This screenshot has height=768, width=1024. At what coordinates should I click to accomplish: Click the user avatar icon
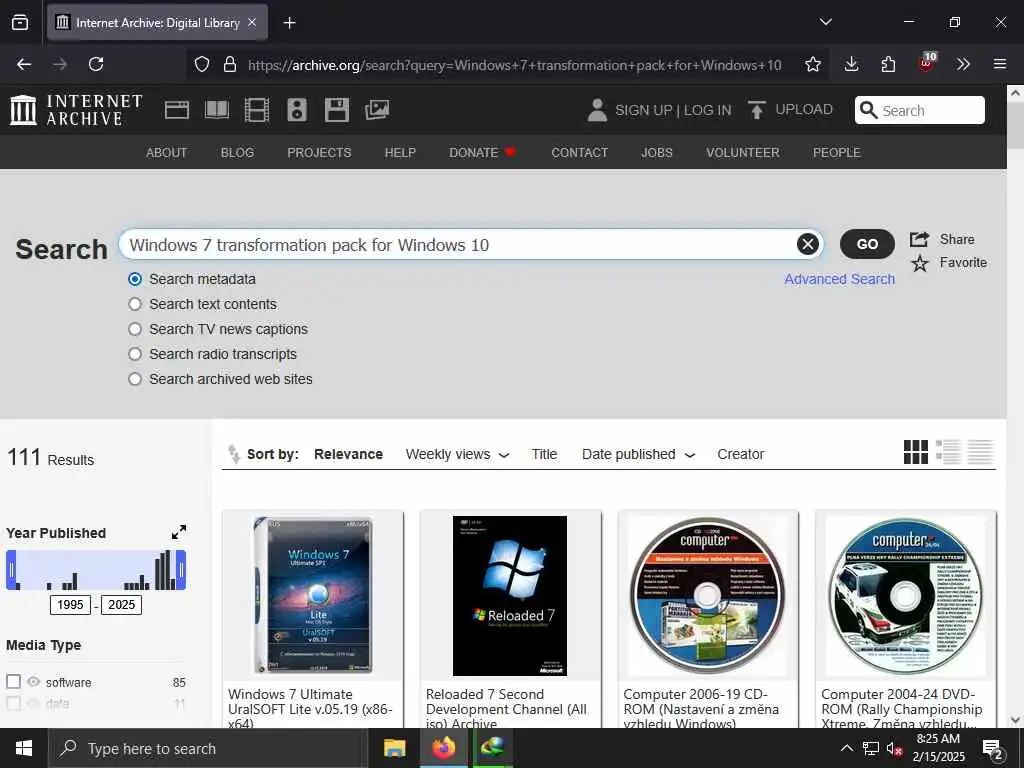pos(597,110)
